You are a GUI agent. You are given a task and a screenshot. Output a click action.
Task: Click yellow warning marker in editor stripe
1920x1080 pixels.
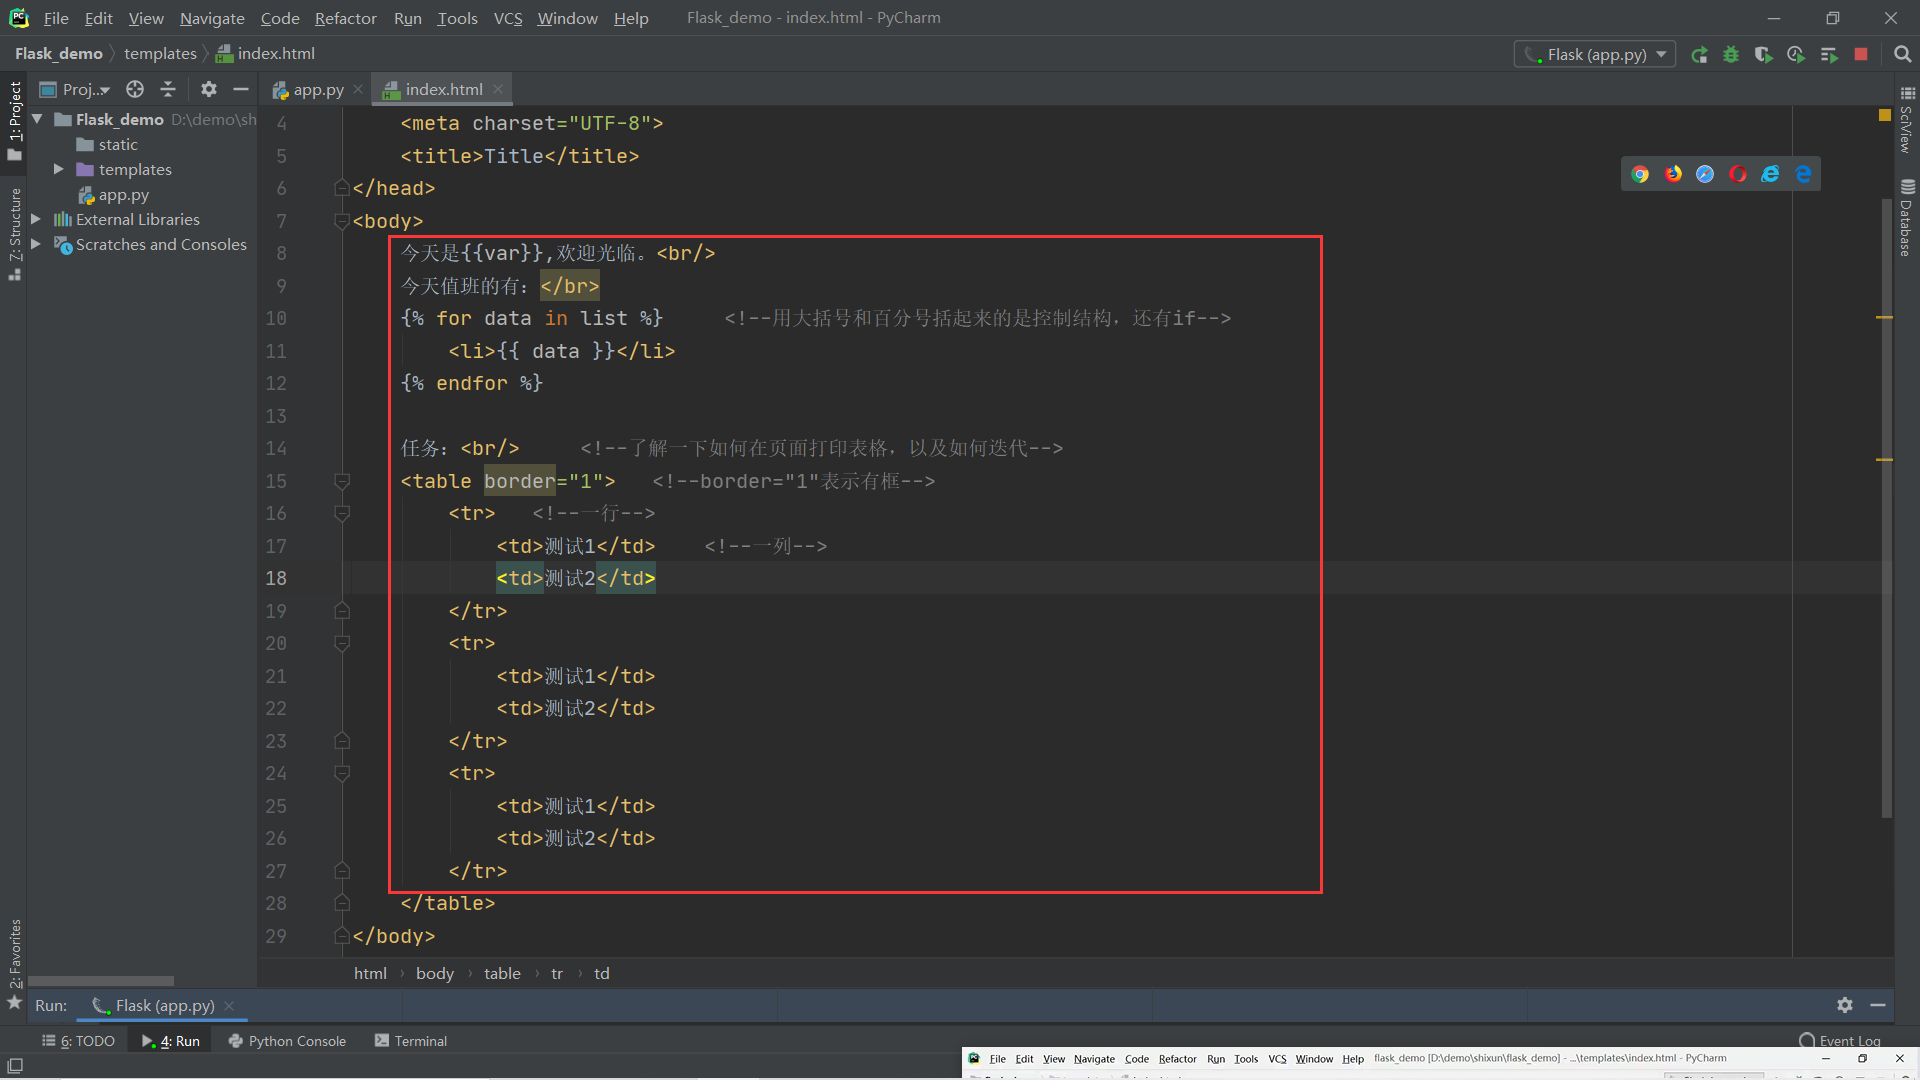pyautogui.click(x=1885, y=116)
